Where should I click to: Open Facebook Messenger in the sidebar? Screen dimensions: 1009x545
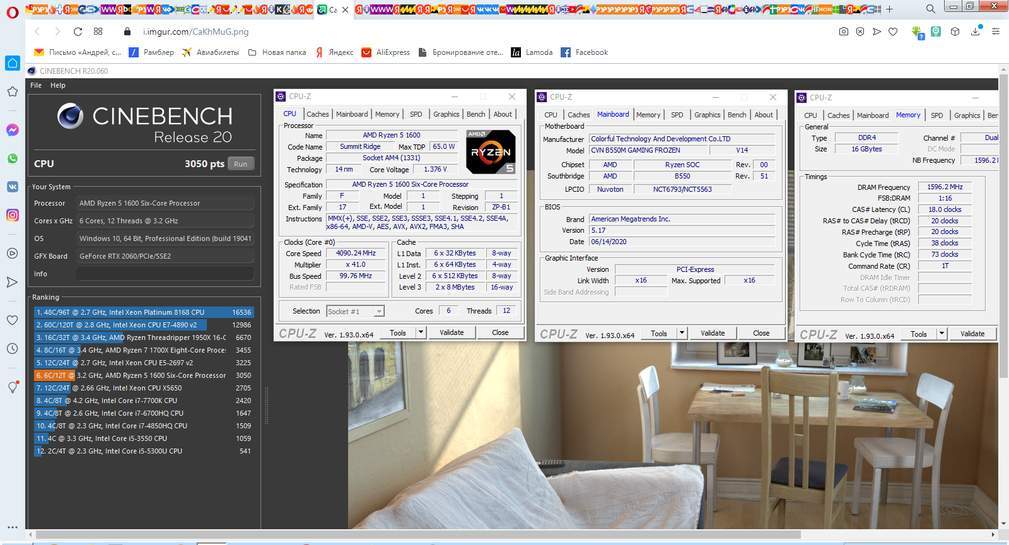(x=12, y=130)
